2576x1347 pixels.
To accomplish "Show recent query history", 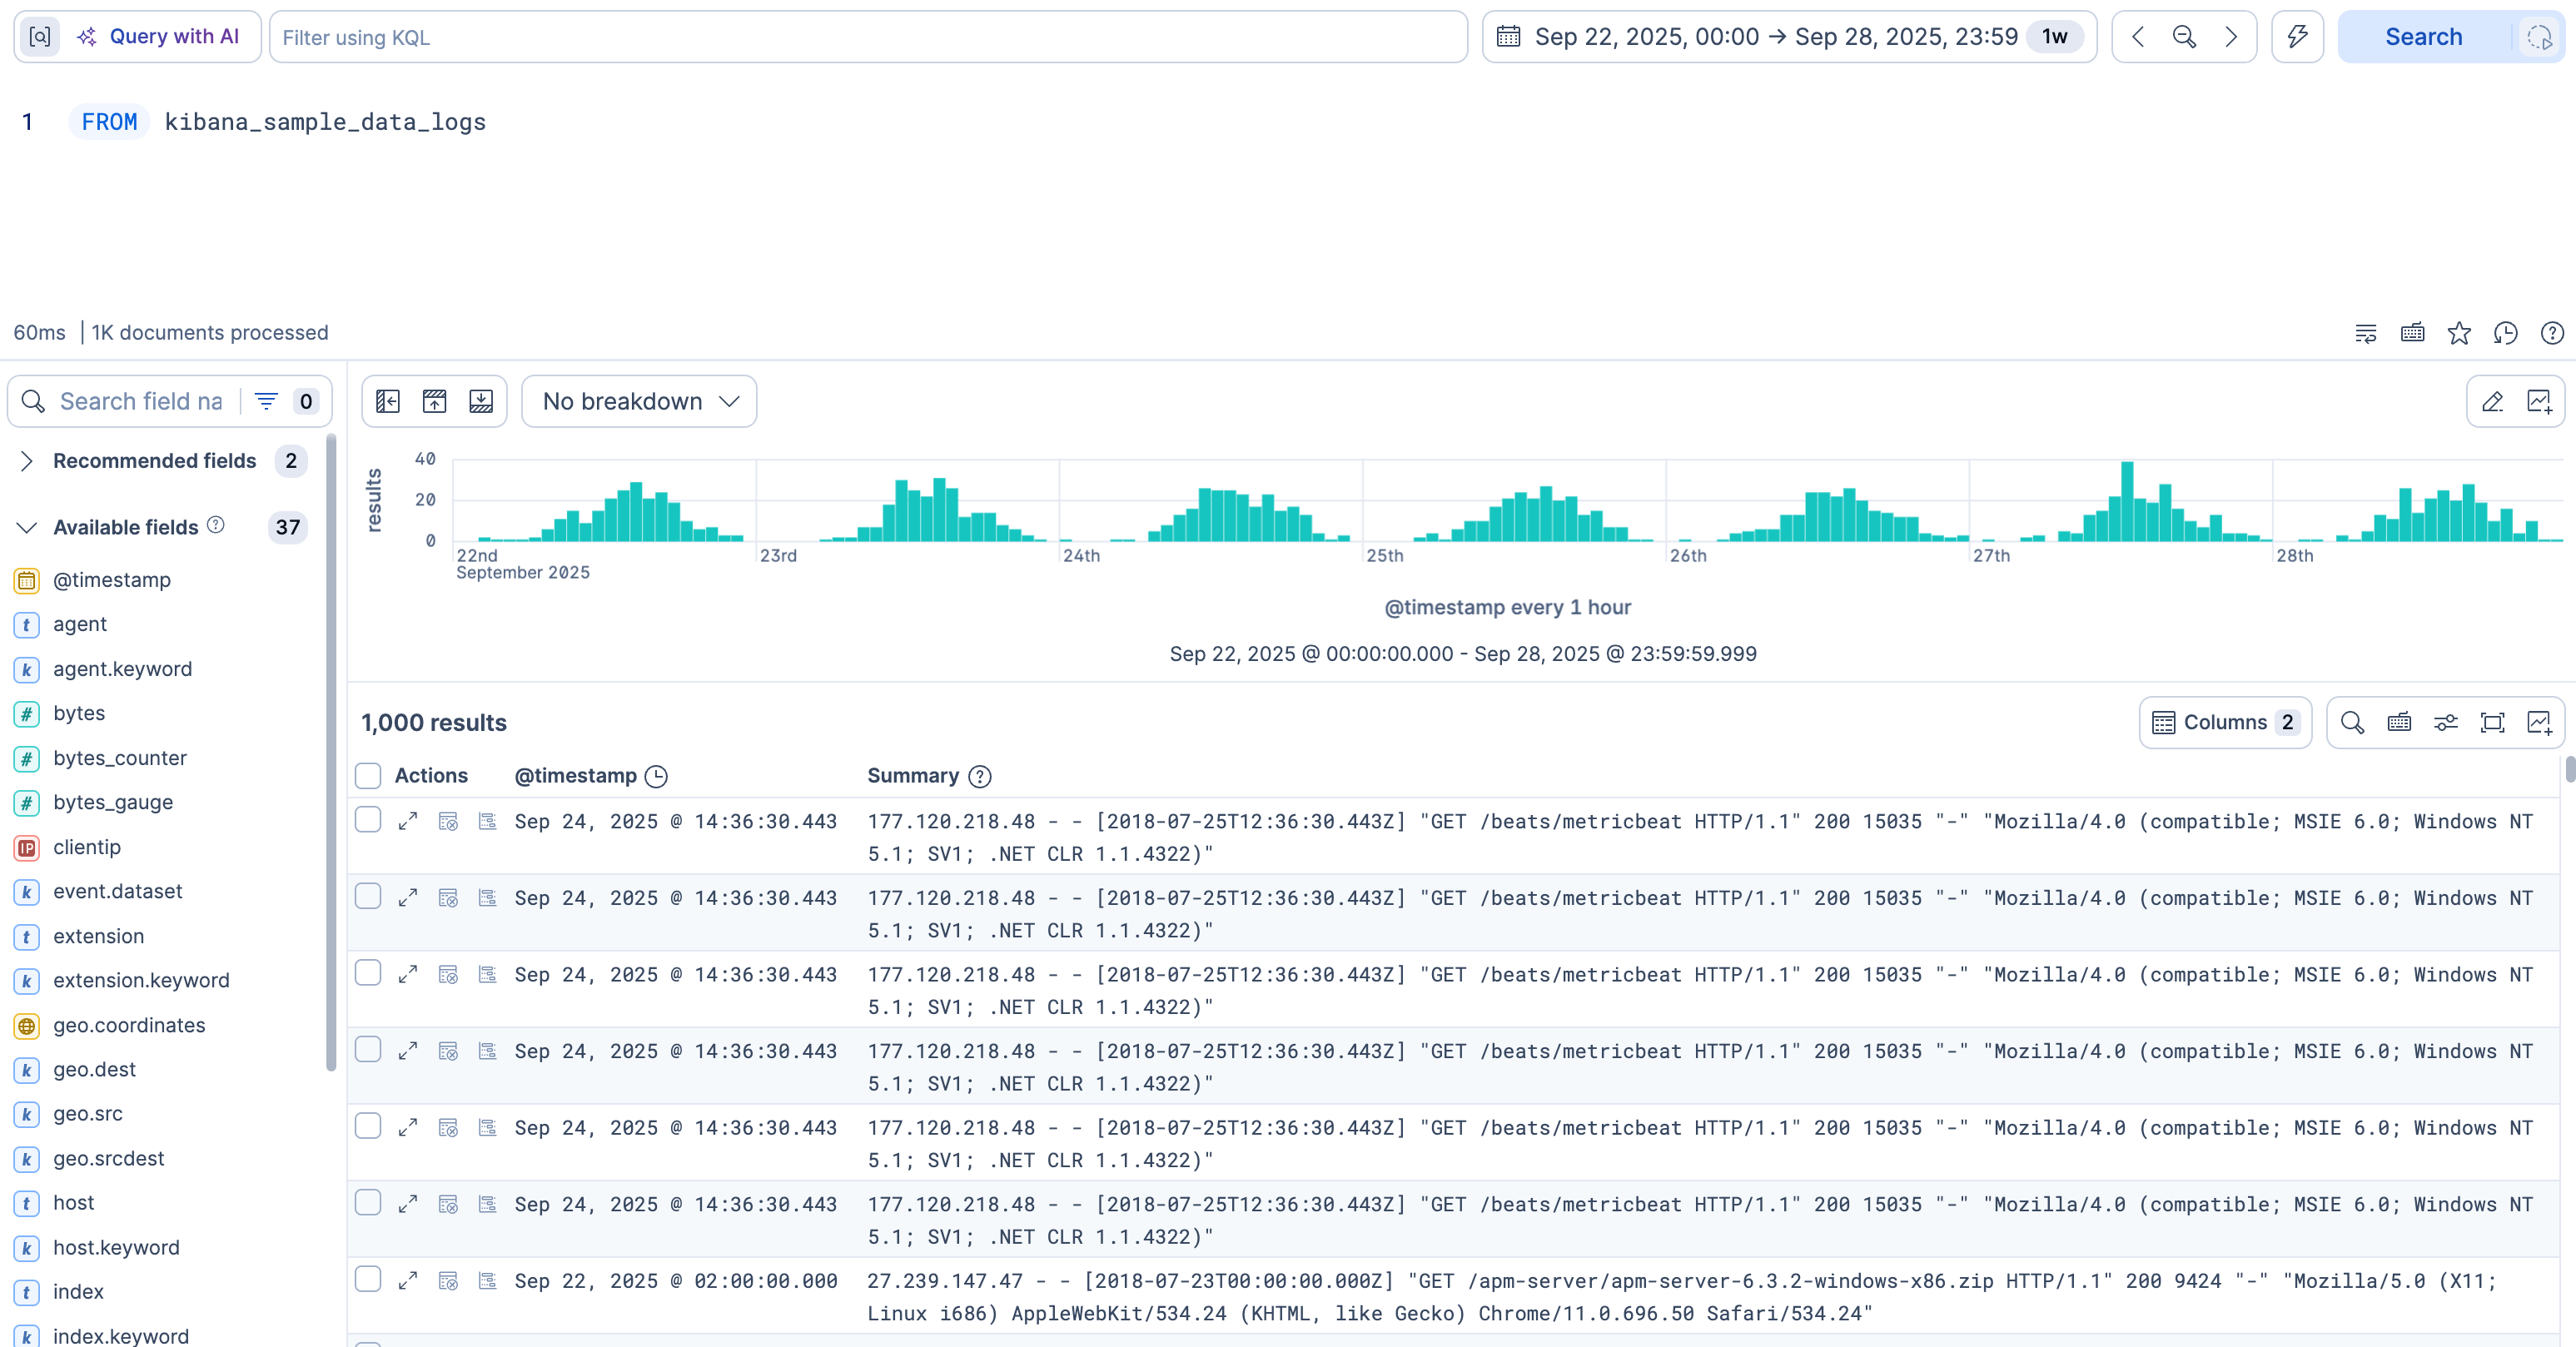I will pyautogui.click(x=2505, y=333).
